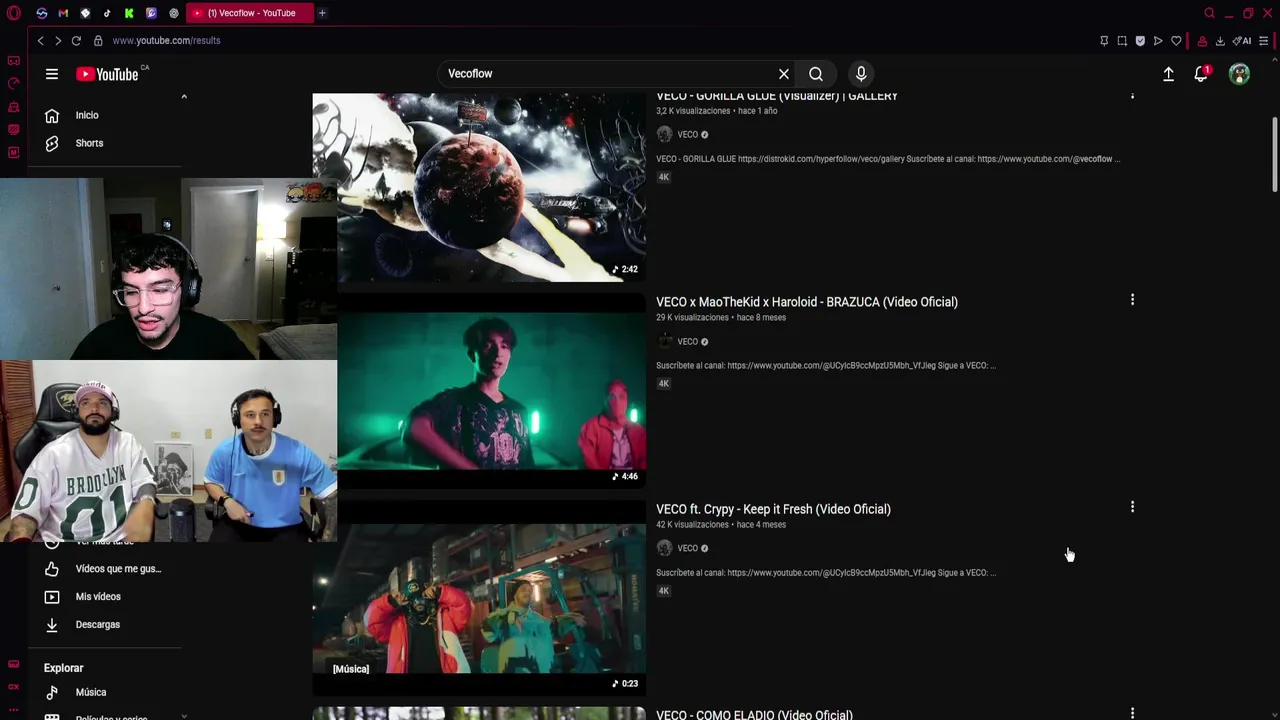Switch to the Vecoflow - YouTube tab
The height and width of the screenshot is (720, 1280).
pyautogui.click(x=250, y=13)
